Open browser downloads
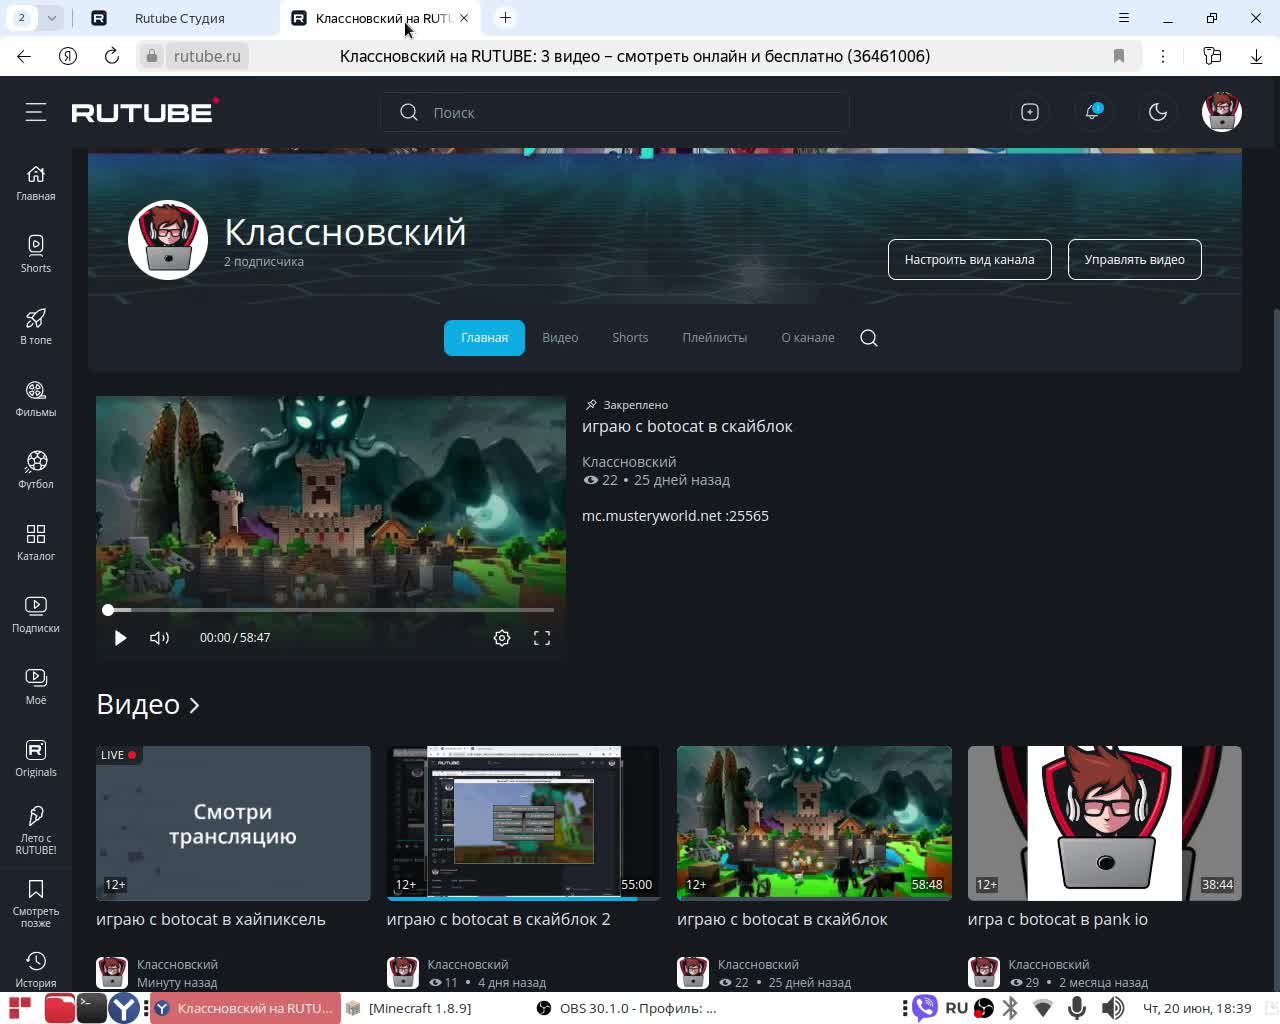Screen dimensions: 1280x1024 (x=1256, y=56)
